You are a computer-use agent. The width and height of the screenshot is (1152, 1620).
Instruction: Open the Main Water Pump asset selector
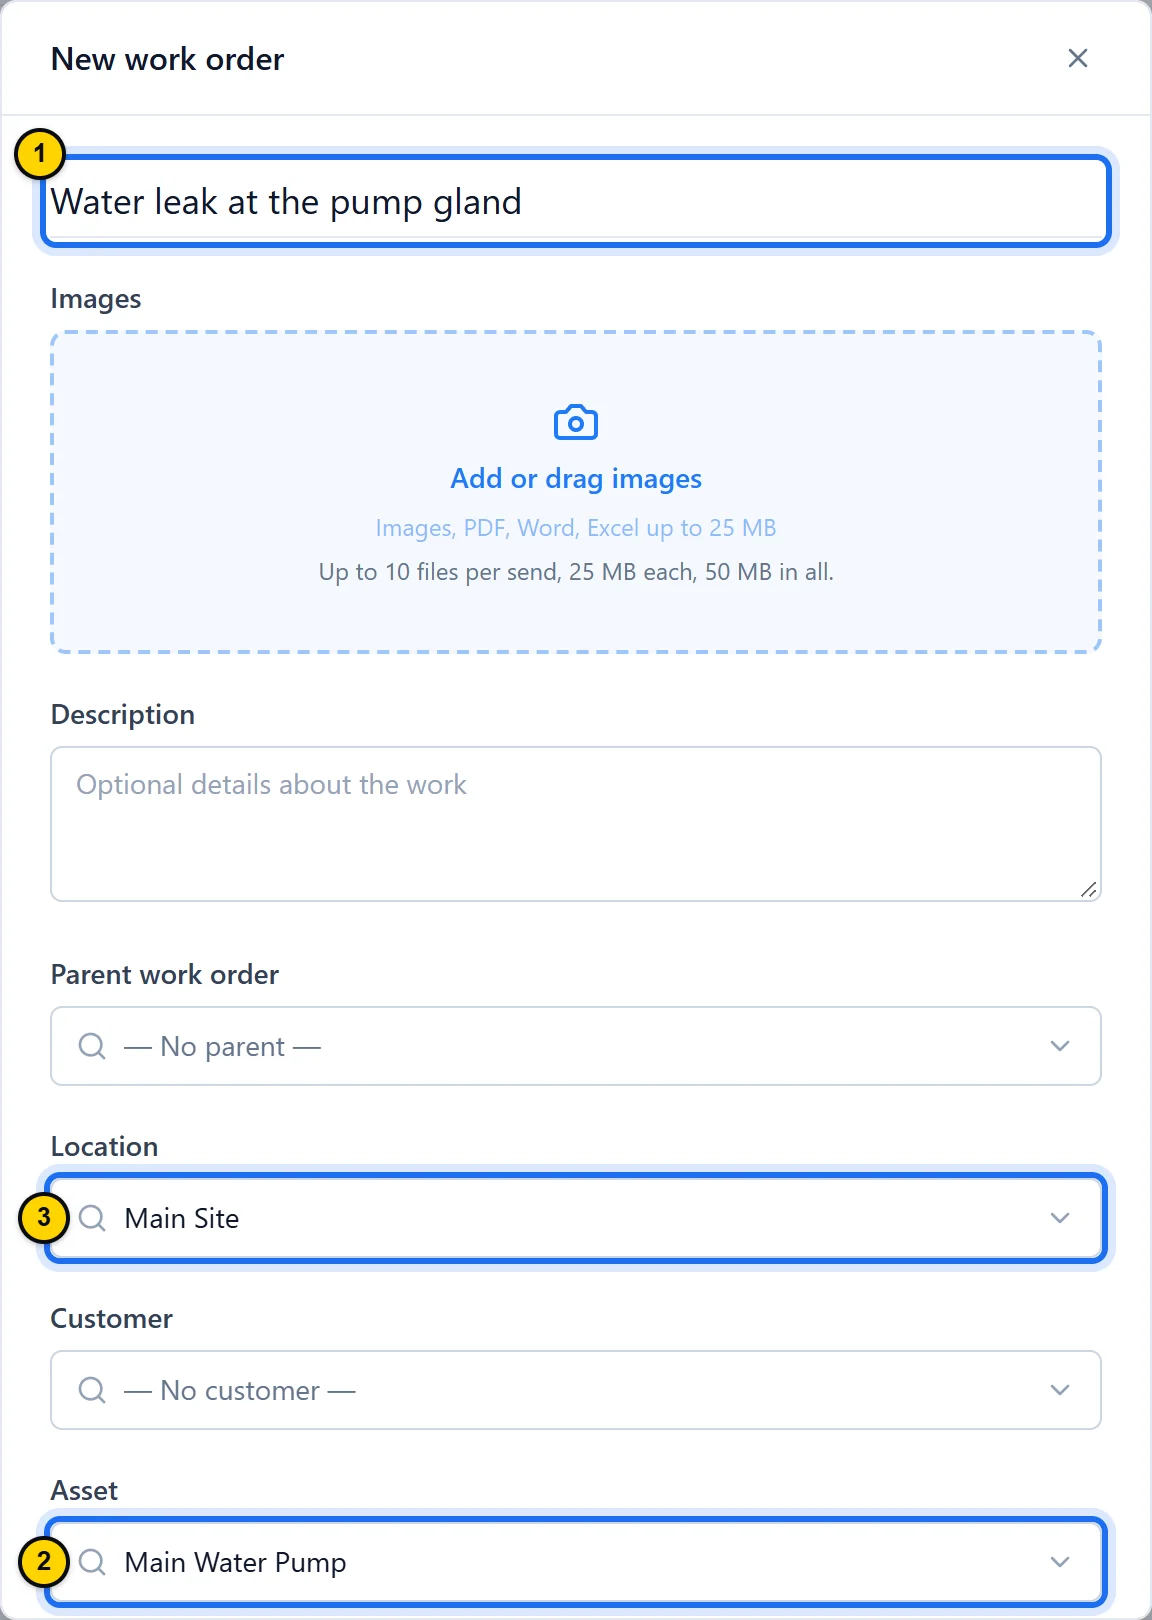pos(576,1562)
